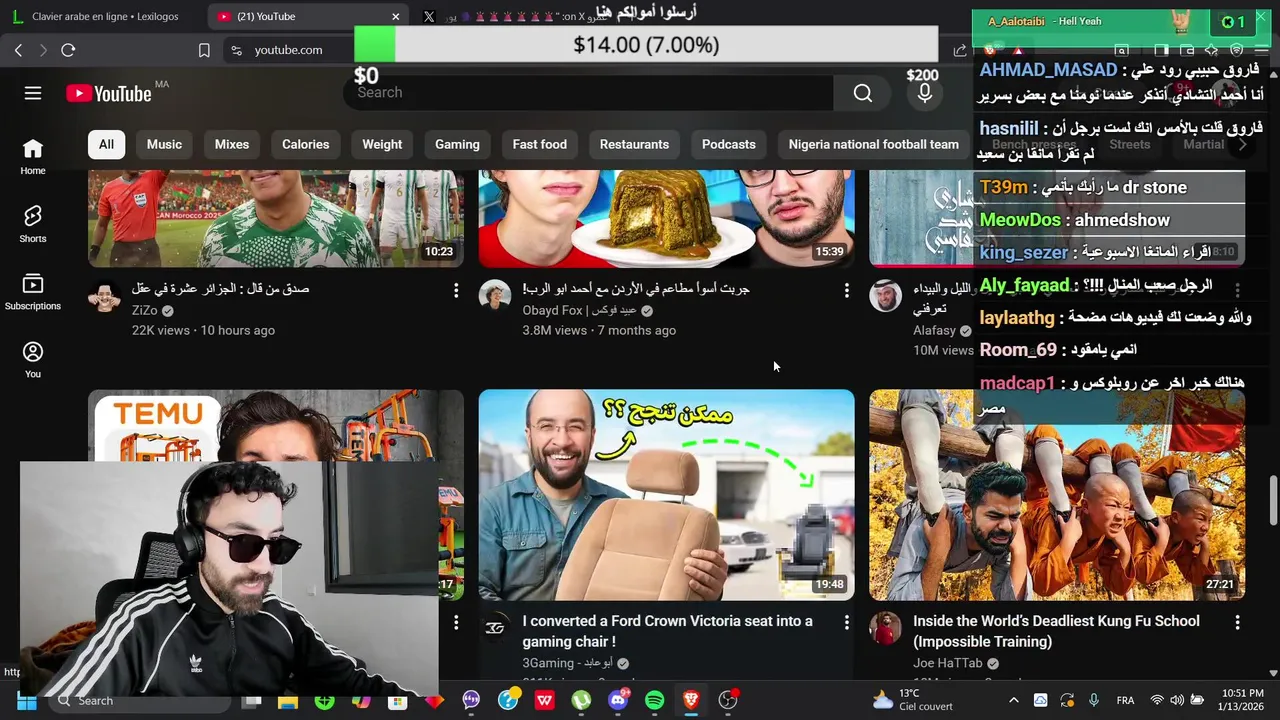Viewport: 1280px width, 720px height.
Task: Switch to Brave browser taskbar icon
Action: click(691, 701)
